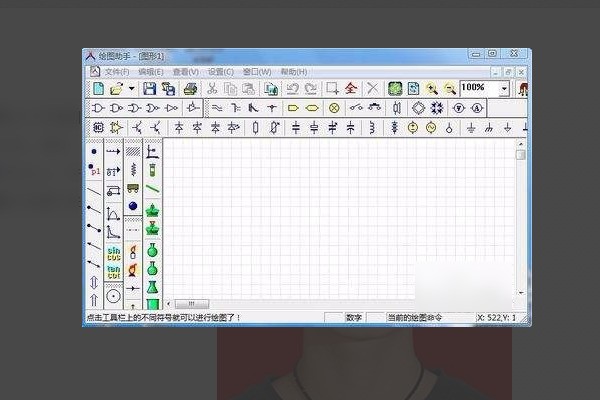The height and width of the screenshot is (400, 600).
Task: Click the cart on wheels symbol
Action: pos(113,189)
